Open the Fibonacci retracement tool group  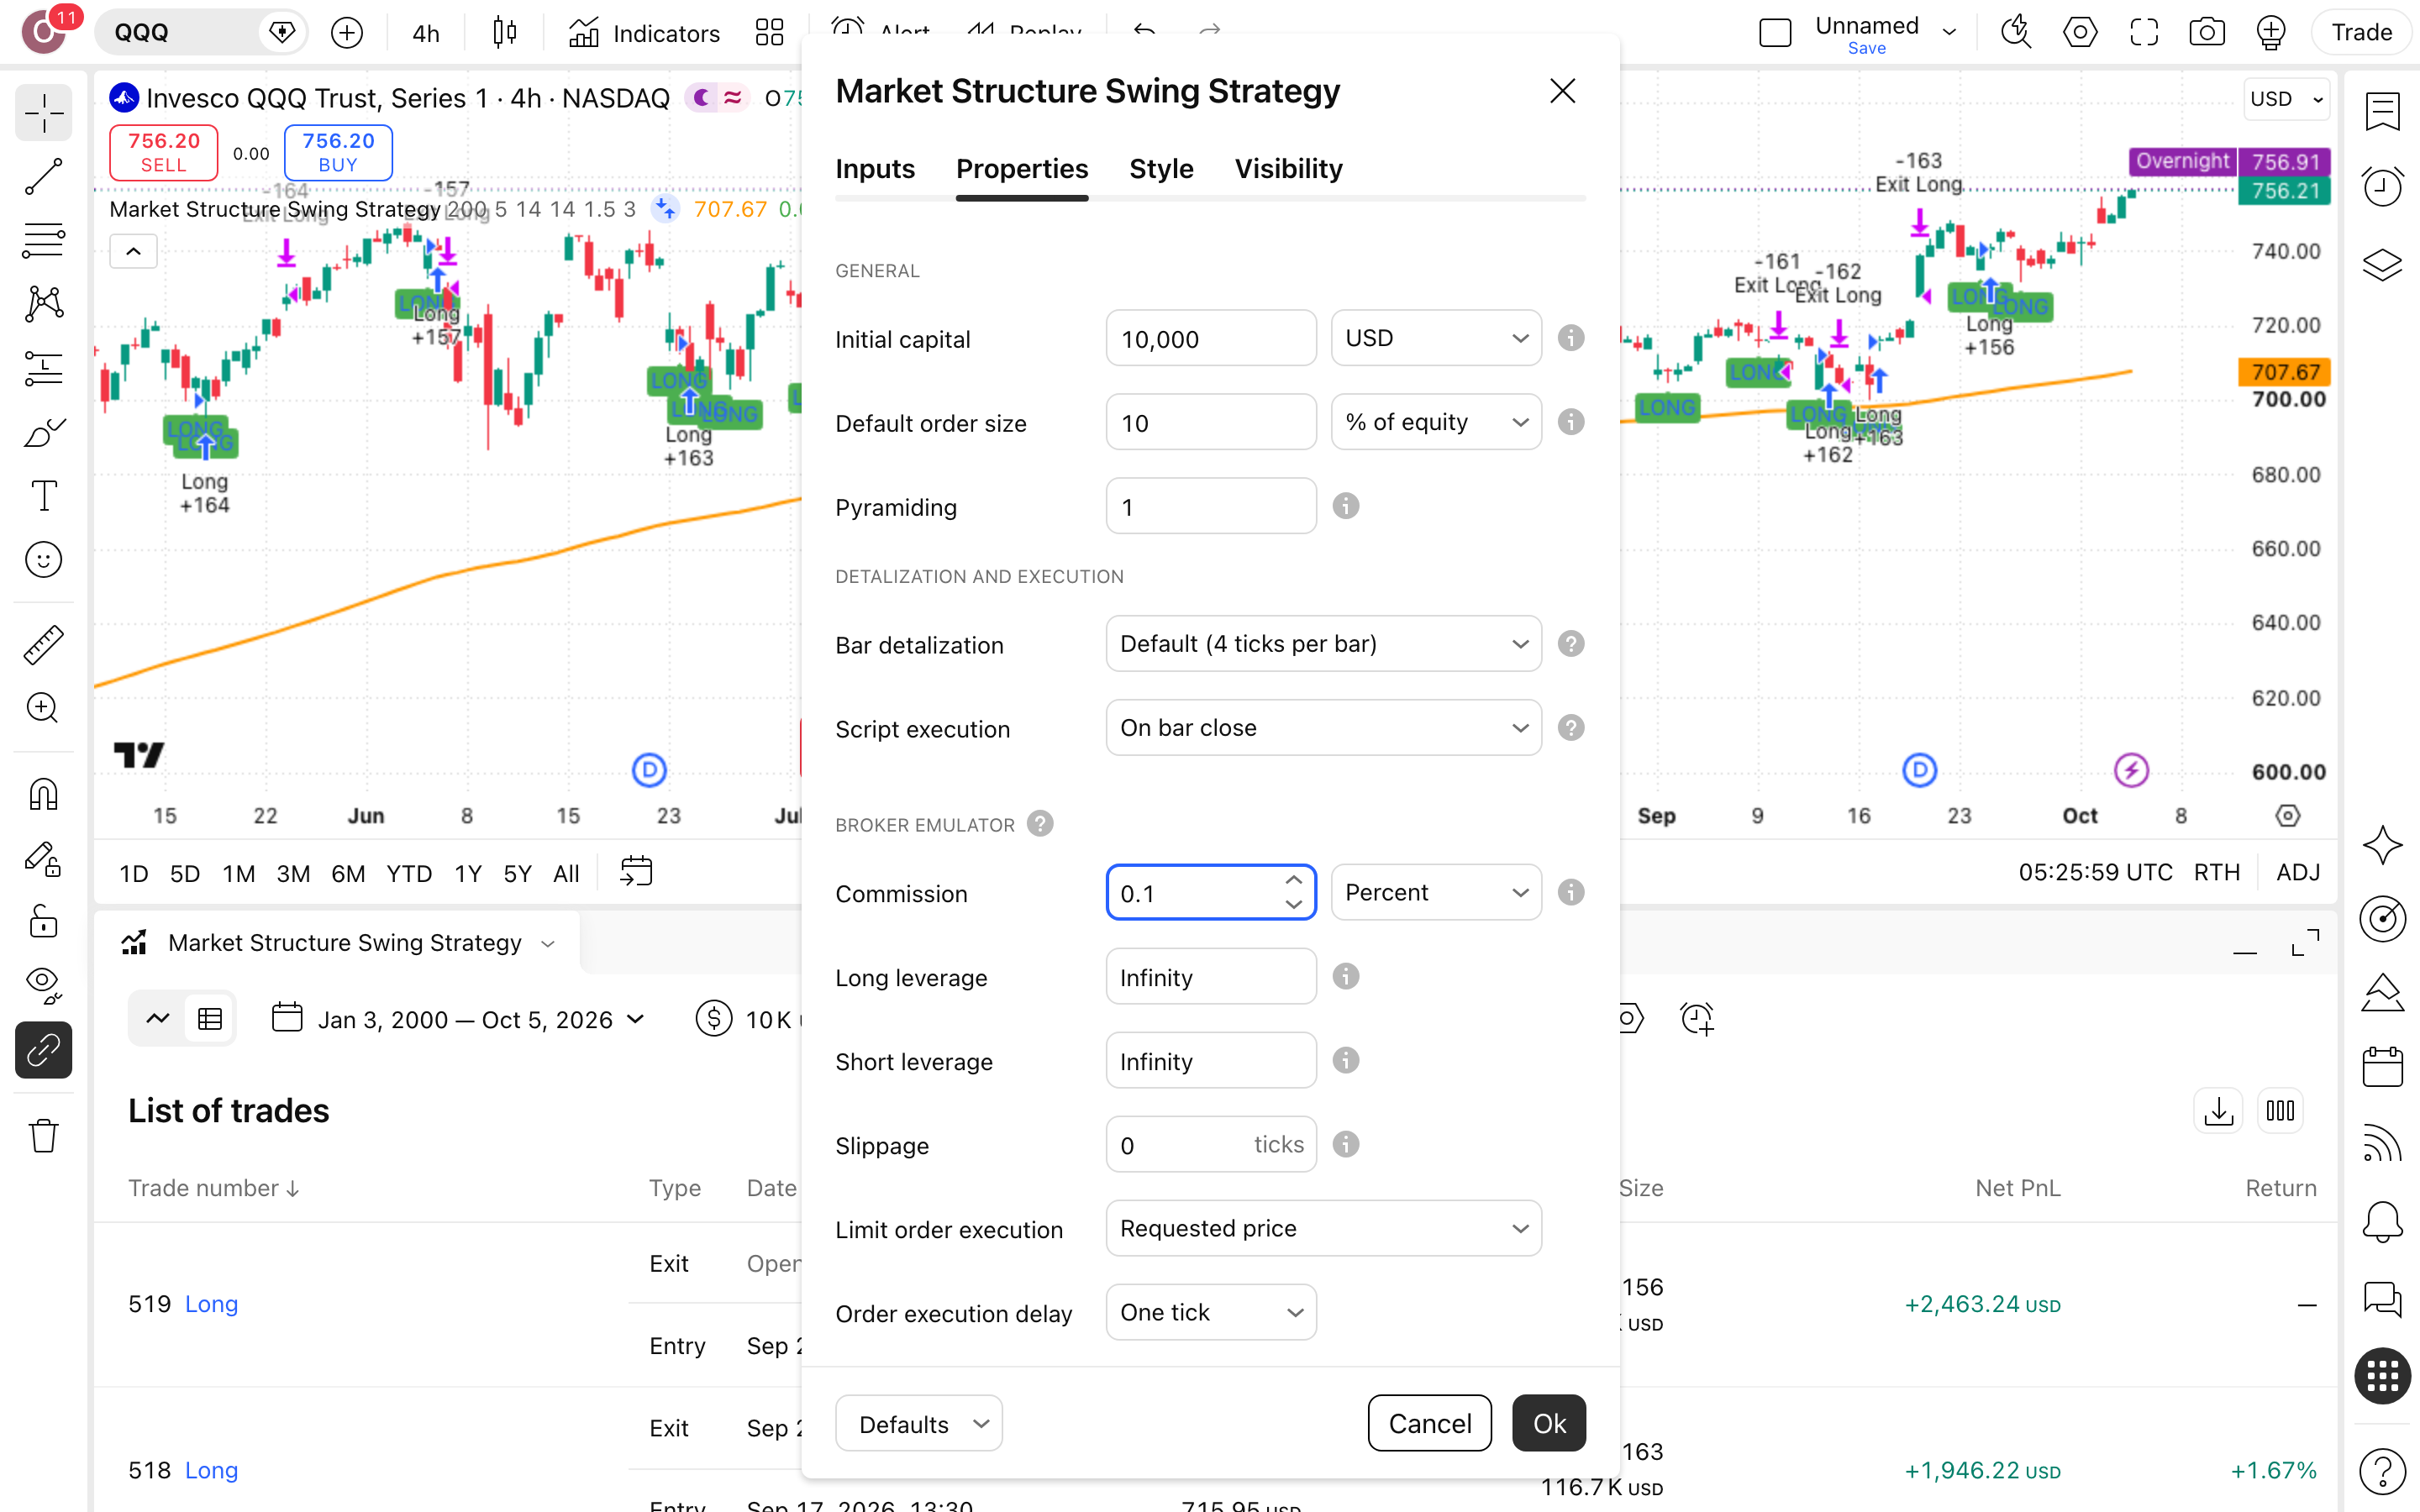(x=43, y=240)
